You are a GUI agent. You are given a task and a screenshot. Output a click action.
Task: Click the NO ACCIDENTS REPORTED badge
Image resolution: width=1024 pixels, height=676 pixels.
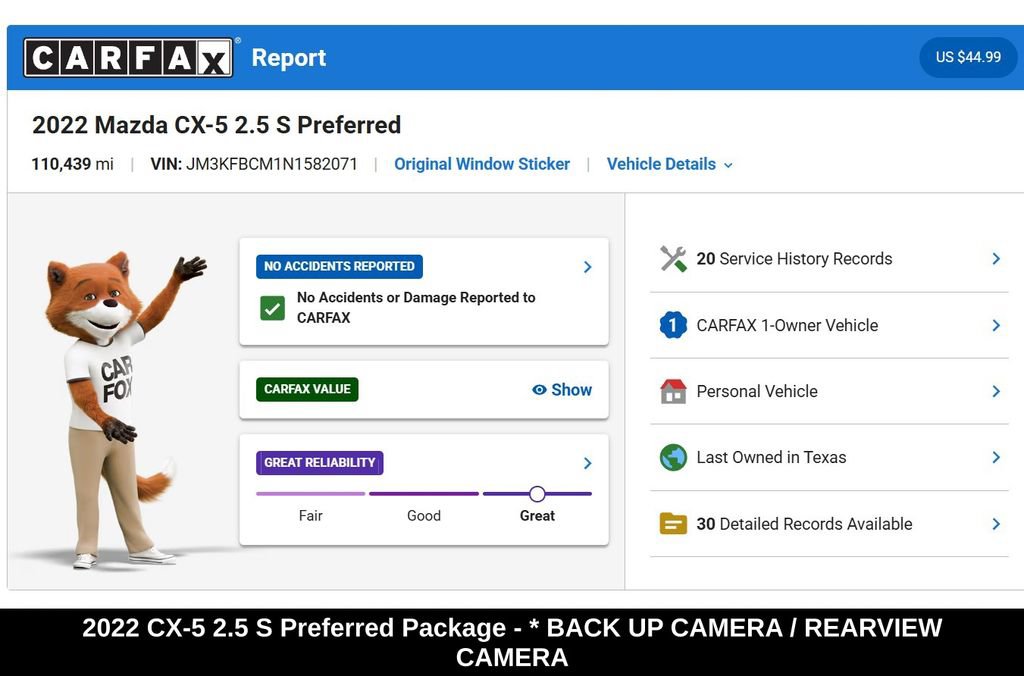[x=339, y=266]
